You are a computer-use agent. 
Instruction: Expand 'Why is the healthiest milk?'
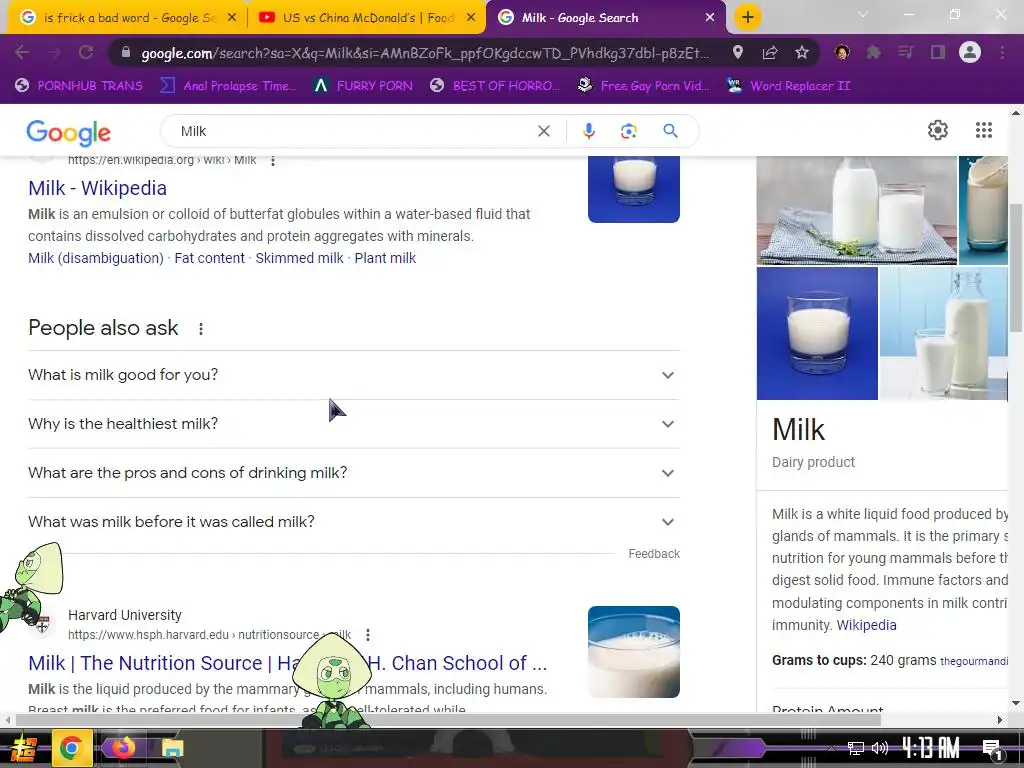pyautogui.click(x=354, y=424)
